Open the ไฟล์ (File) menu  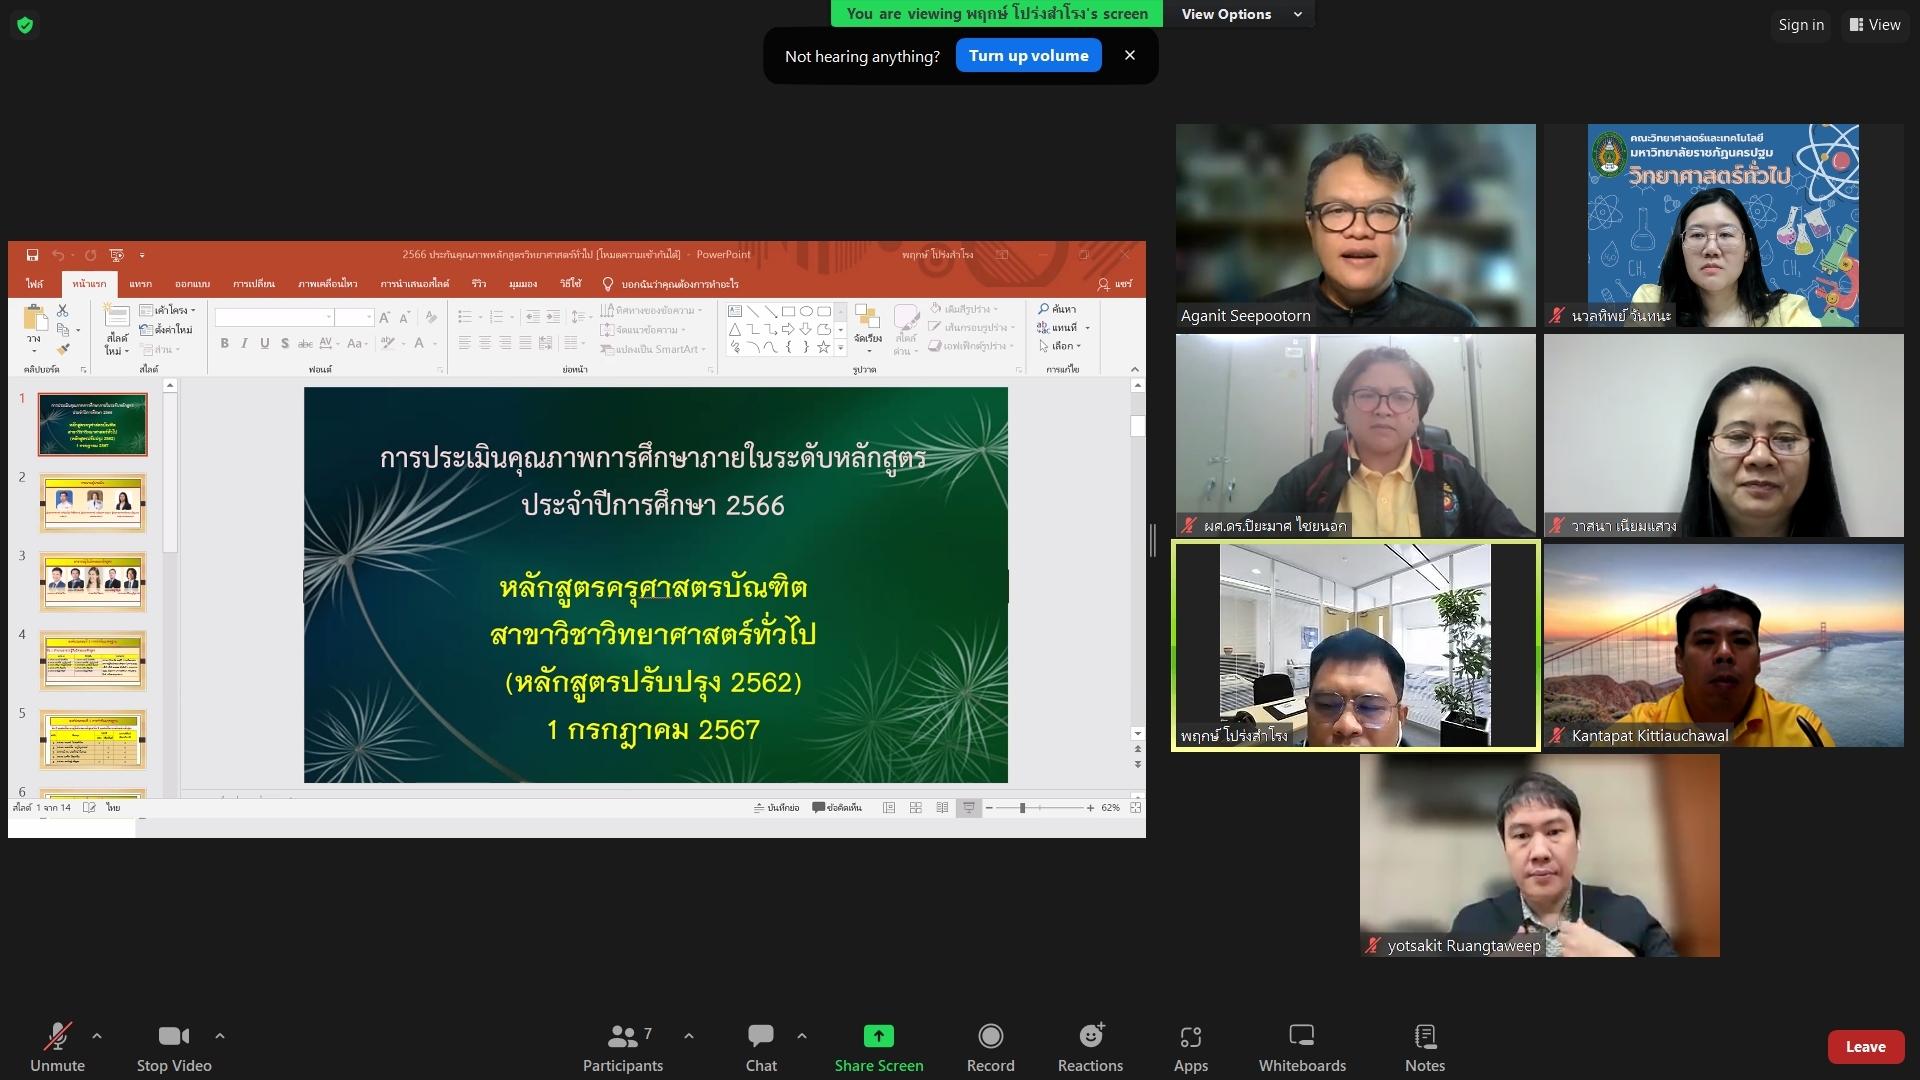point(36,284)
